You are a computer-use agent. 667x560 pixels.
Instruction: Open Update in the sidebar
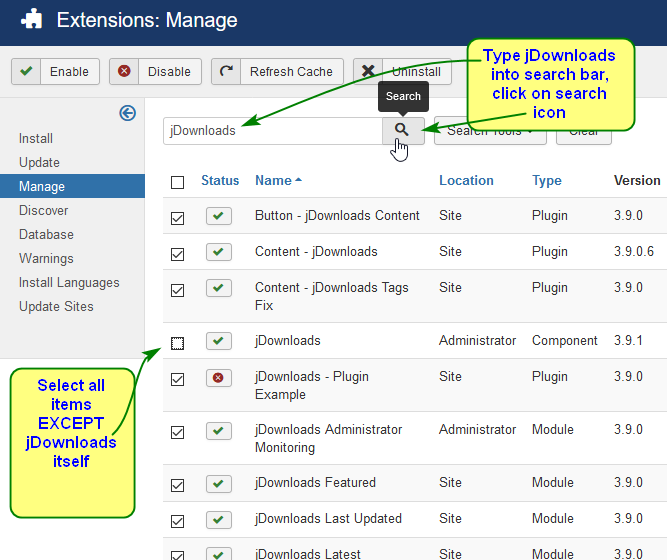(x=39, y=163)
